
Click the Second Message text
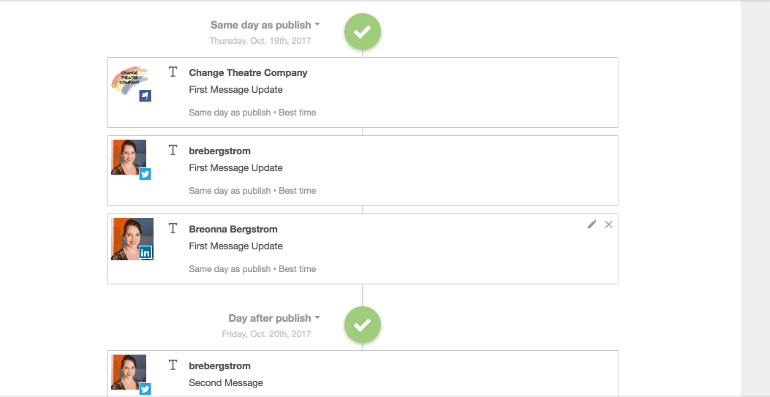(226, 383)
